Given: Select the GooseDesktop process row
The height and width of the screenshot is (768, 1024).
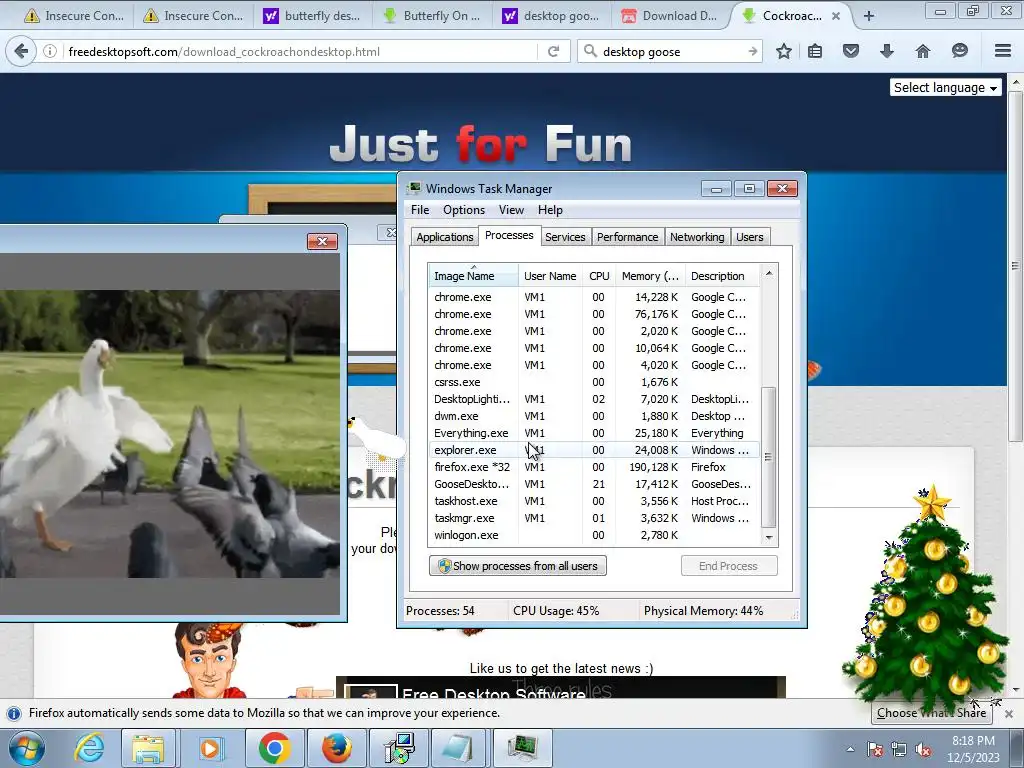Looking at the screenshot, I should [594, 484].
